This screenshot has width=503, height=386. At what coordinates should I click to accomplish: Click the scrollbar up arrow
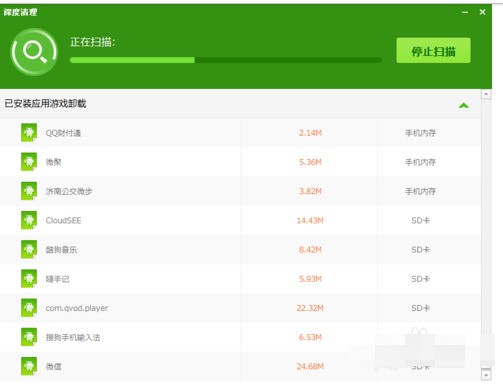tap(486, 94)
